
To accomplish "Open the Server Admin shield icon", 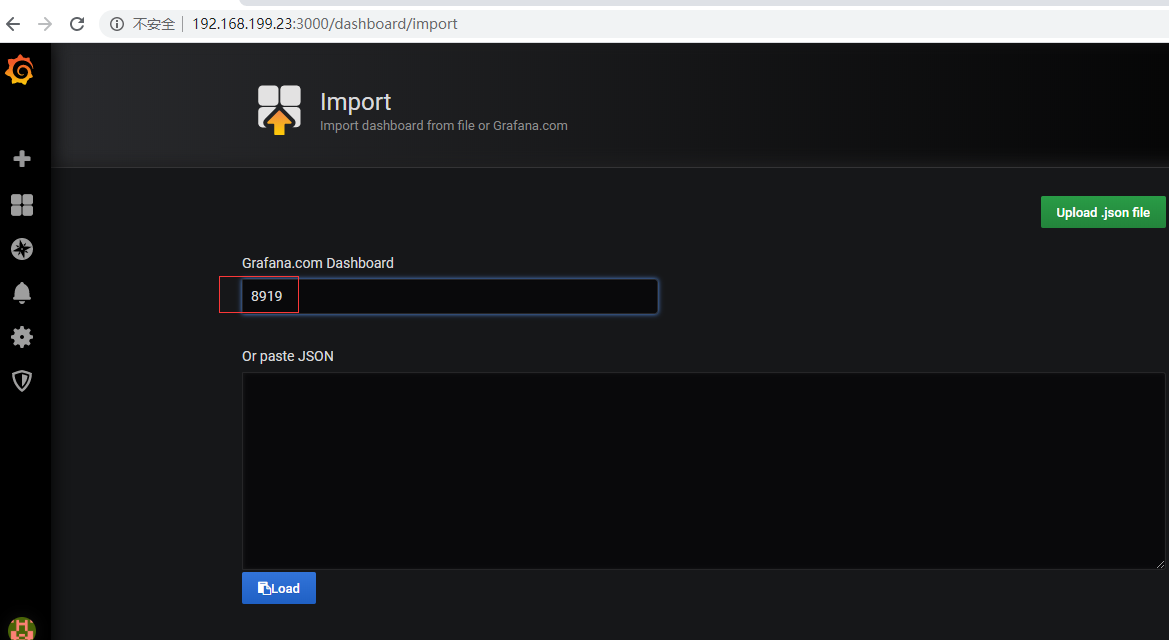I will pos(22,381).
